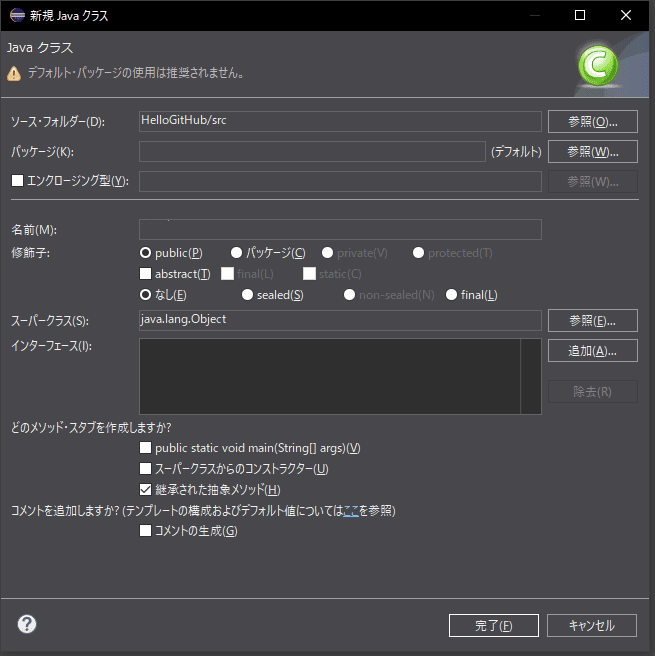Select the sealed modifier radio button
The image size is (655, 656).
[x=248, y=295]
